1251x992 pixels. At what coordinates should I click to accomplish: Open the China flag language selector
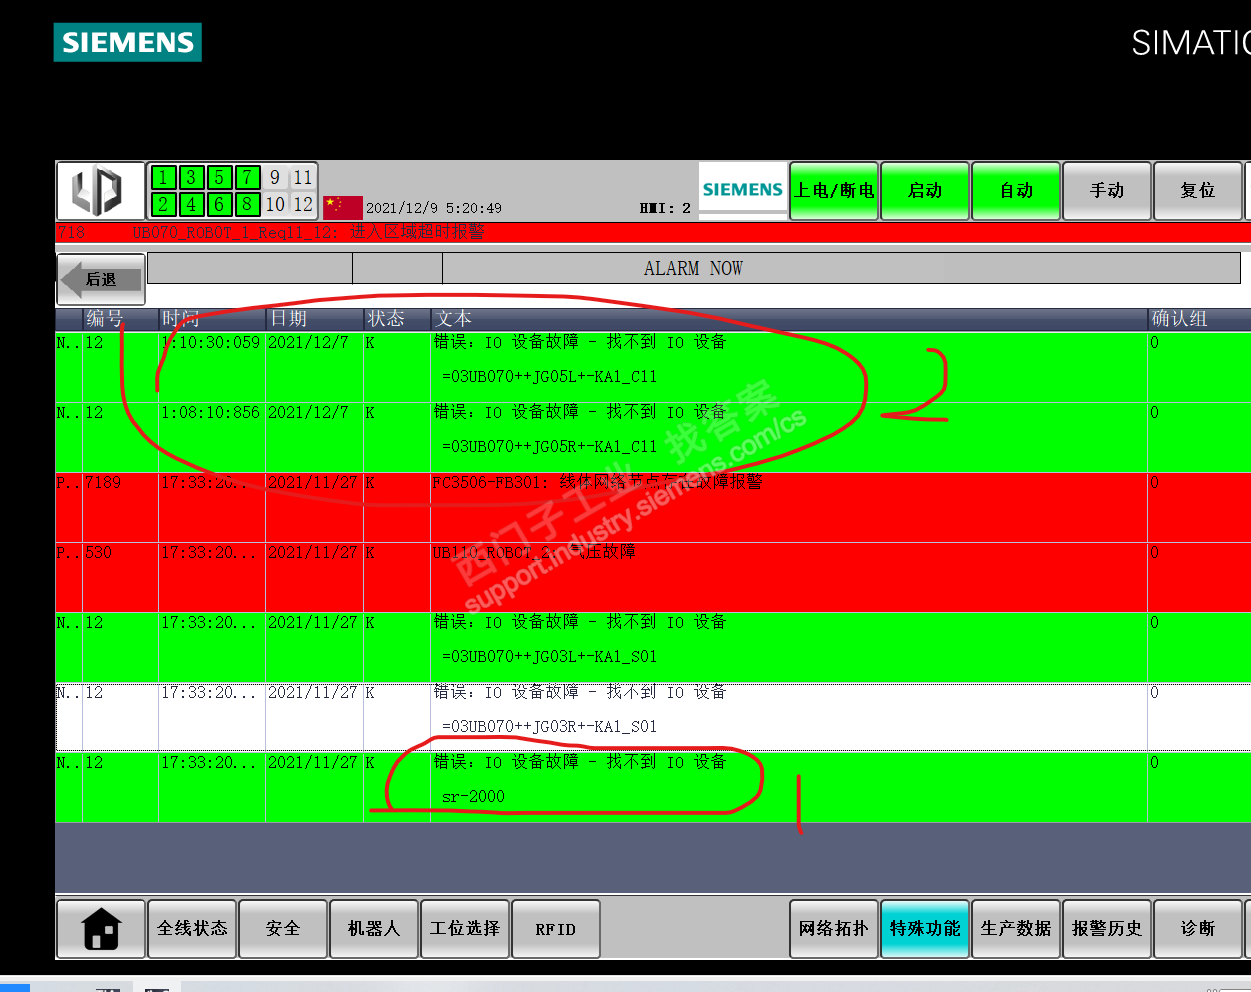[342, 207]
